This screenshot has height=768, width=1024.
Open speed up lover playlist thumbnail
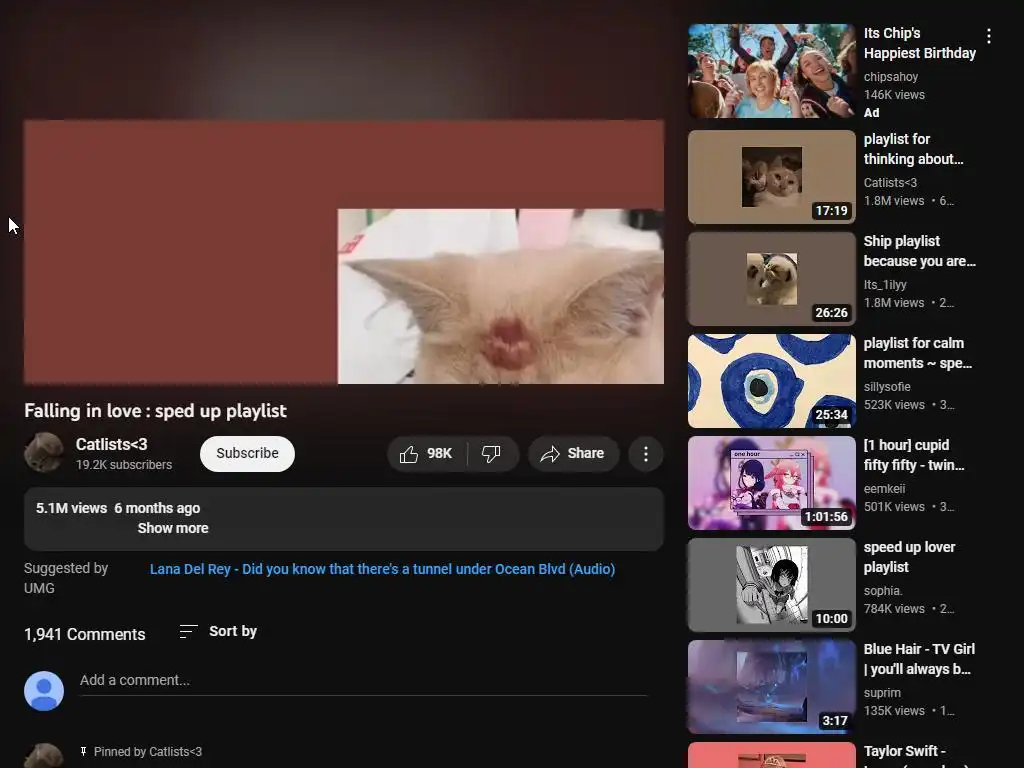771,584
